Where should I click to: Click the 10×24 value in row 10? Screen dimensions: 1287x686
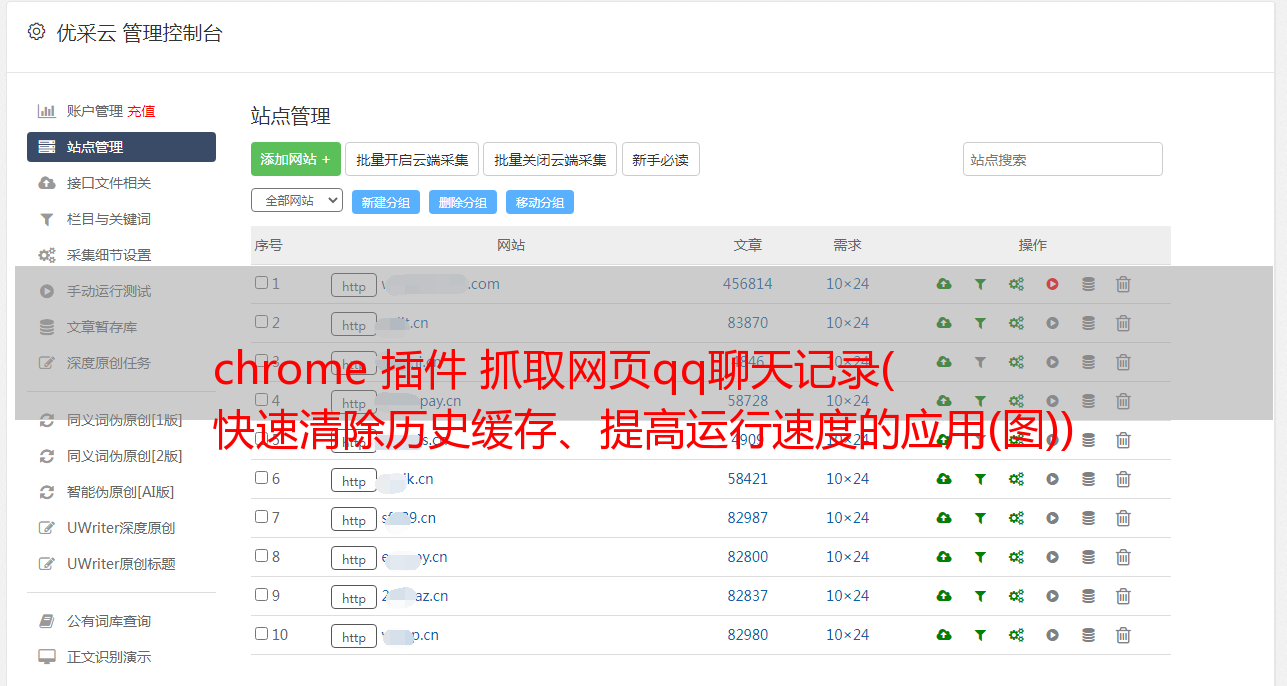pyautogui.click(x=847, y=635)
